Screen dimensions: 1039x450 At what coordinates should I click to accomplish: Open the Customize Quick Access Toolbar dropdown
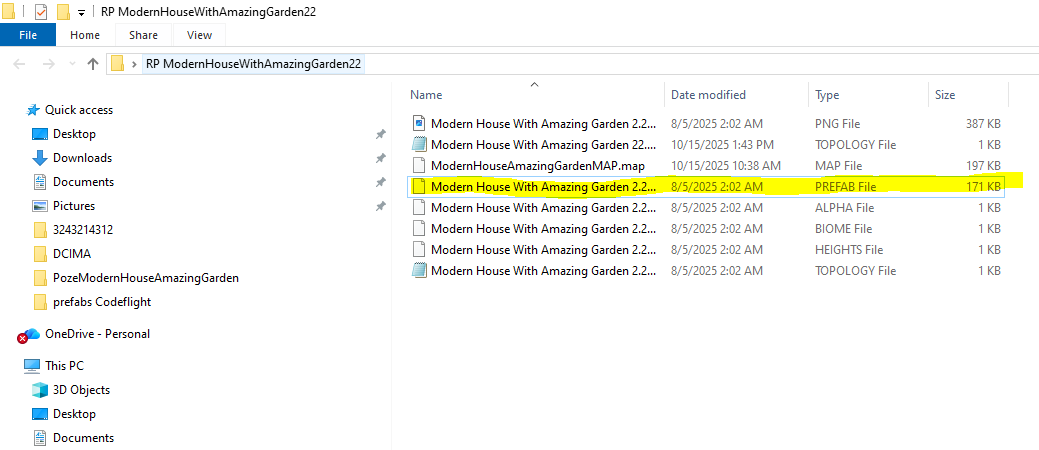tap(81, 12)
